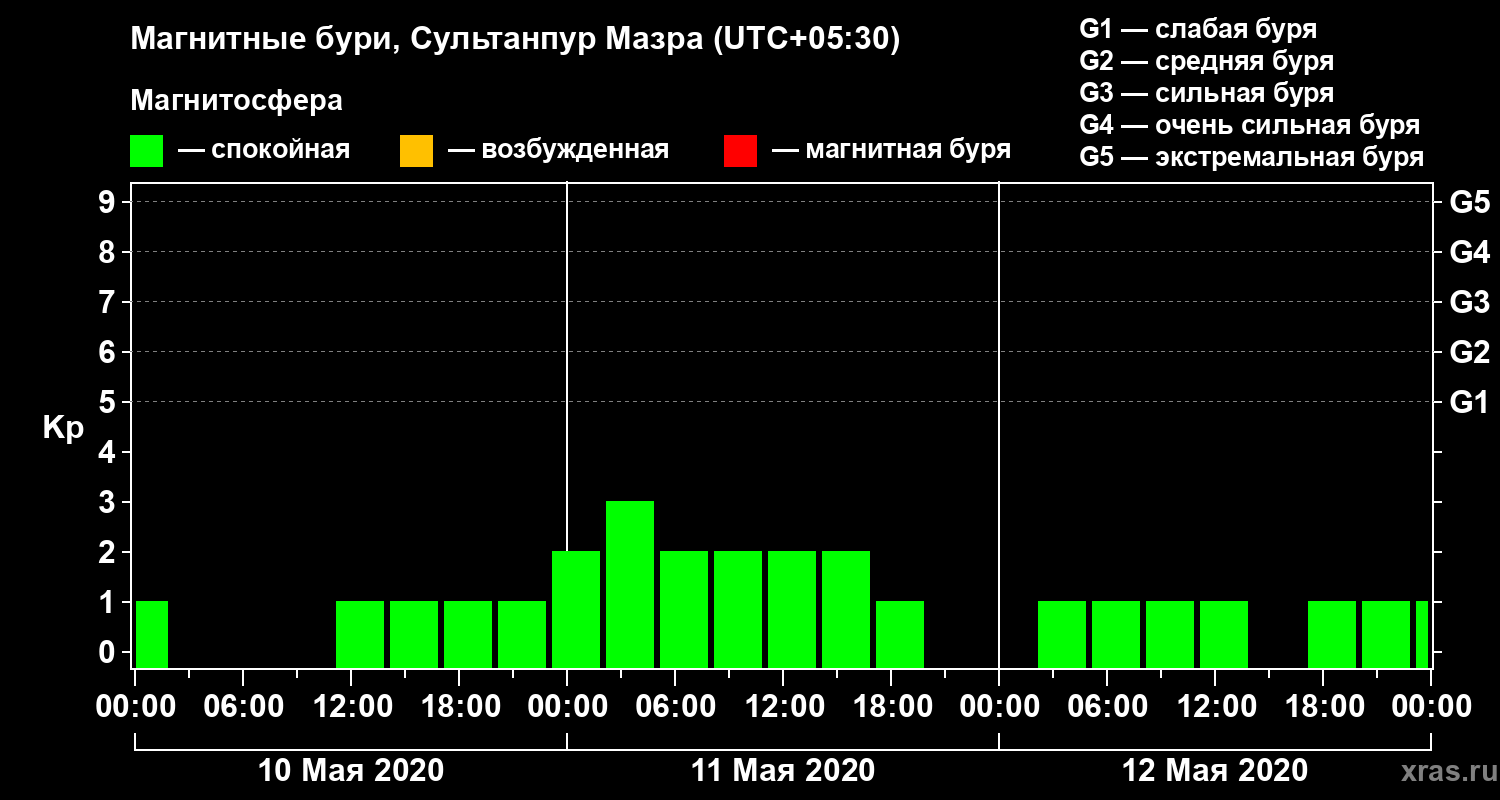1500x800 pixels.
Task: Click the '11 Мая 2020' date label
Action: 783,771
